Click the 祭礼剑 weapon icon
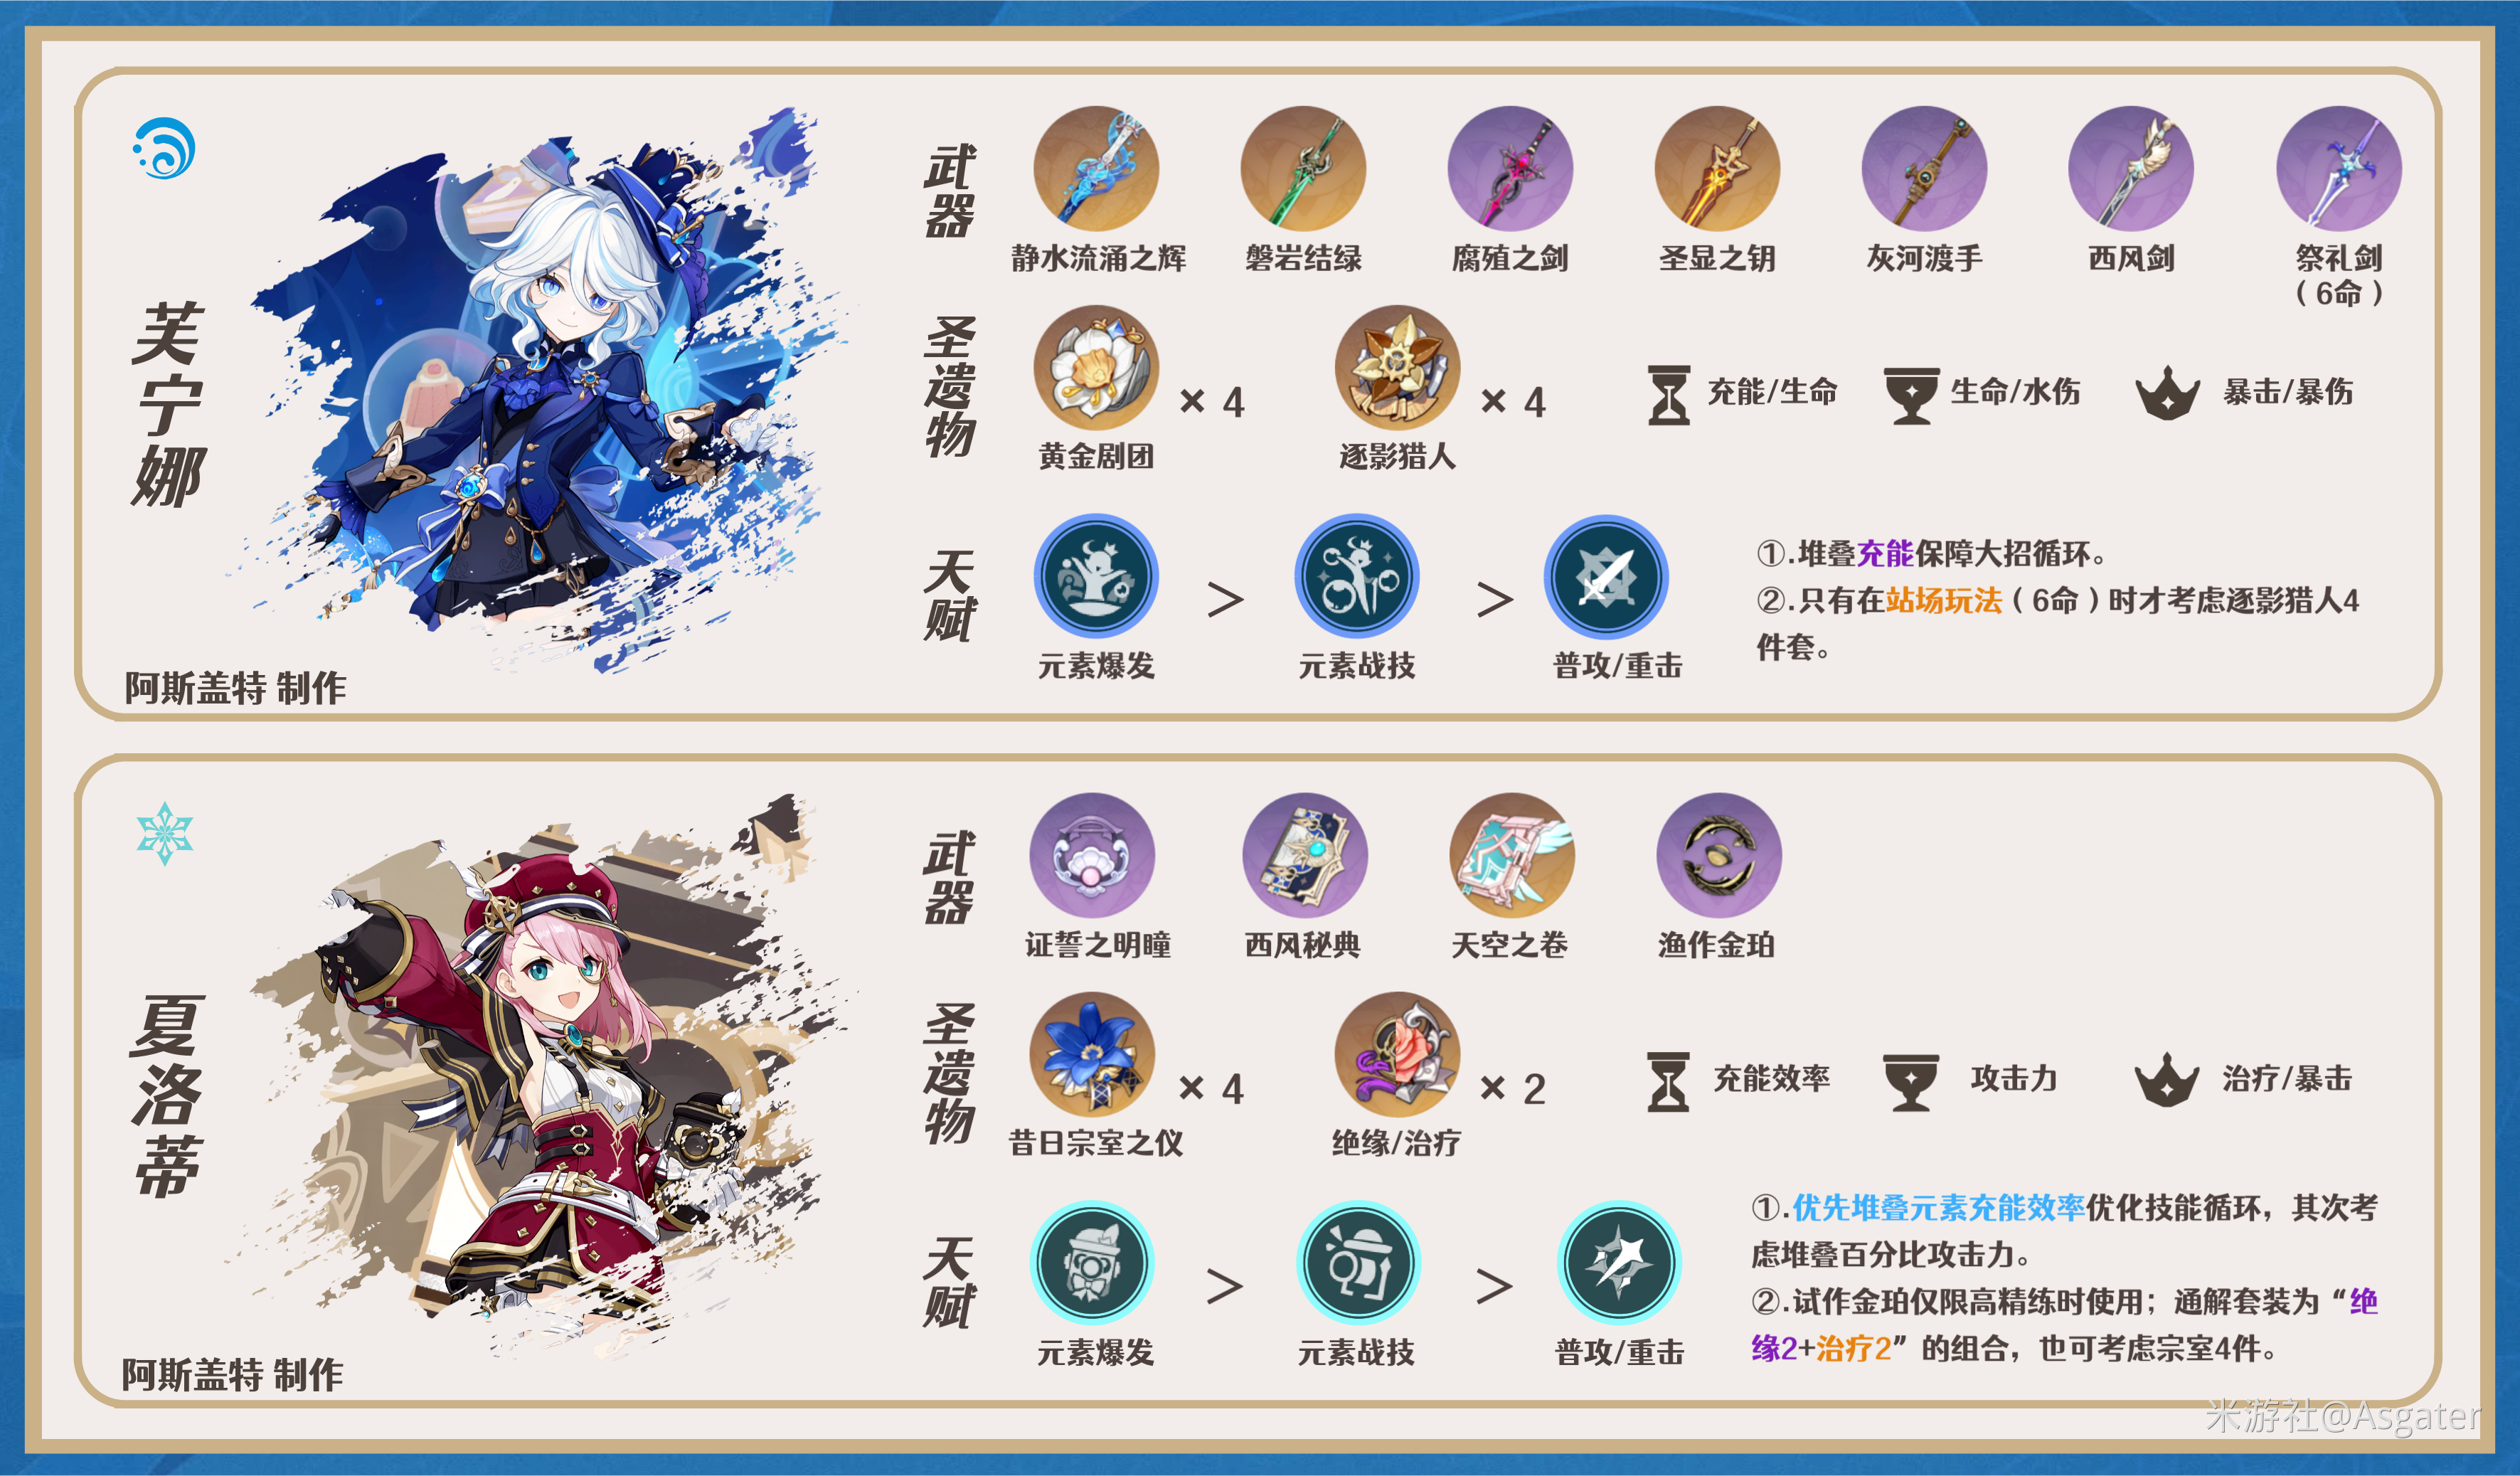 click(2338, 169)
